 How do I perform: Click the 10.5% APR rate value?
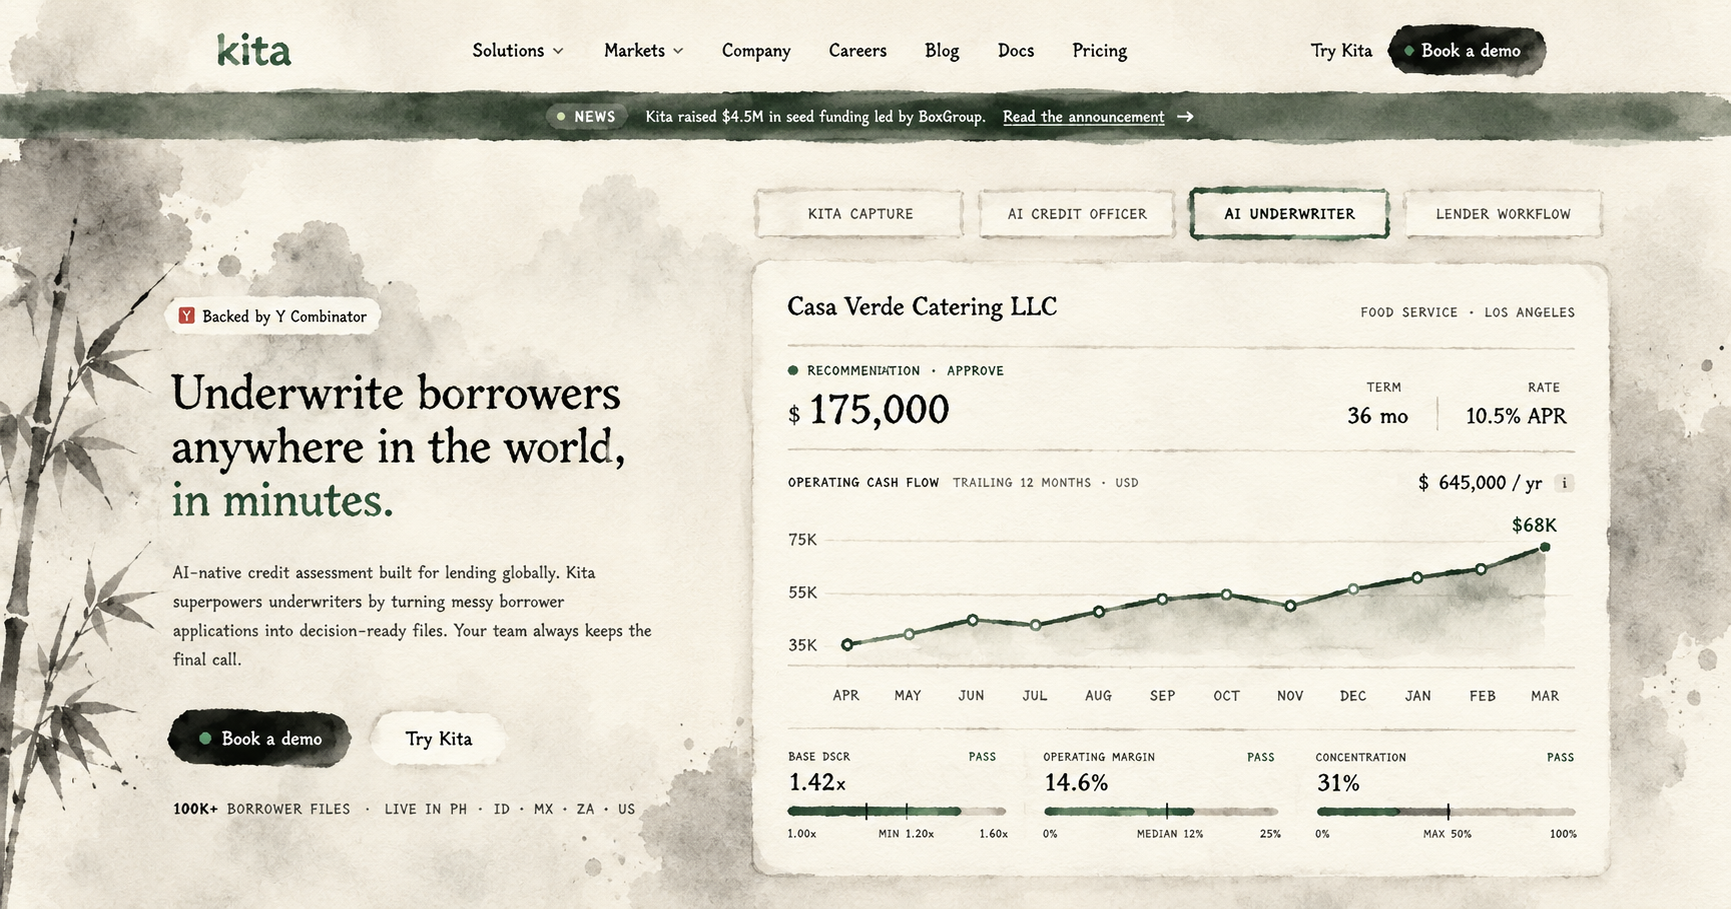click(x=1516, y=416)
